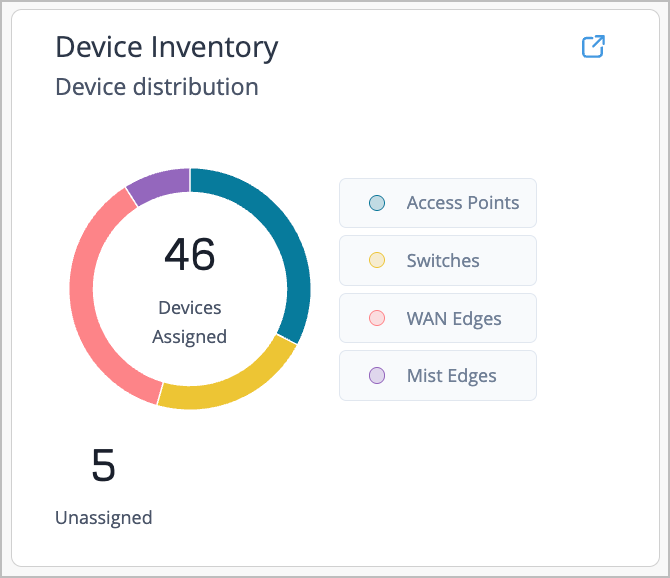Click the 5 Unassigned count
Viewport: 670px width, 578px height.
(103, 465)
